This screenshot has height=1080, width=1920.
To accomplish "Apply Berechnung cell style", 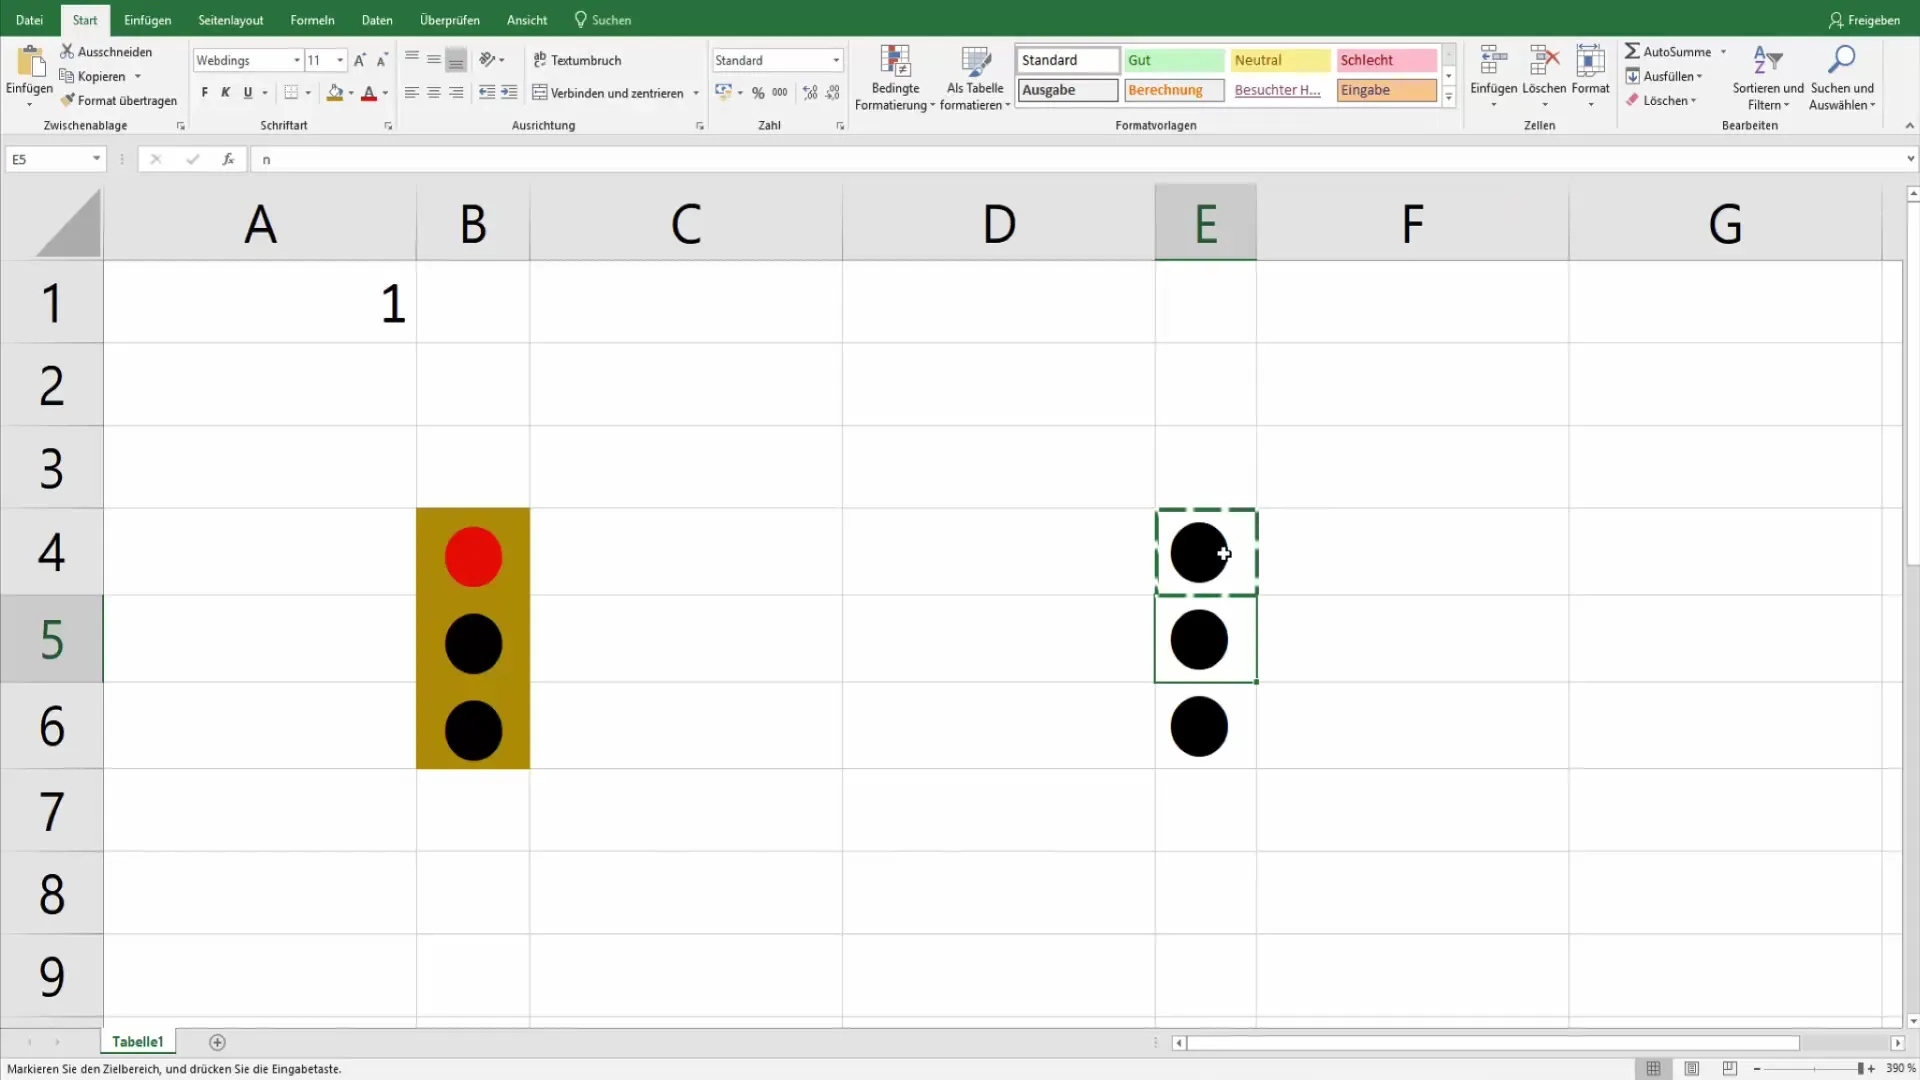I will [x=1174, y=90].
